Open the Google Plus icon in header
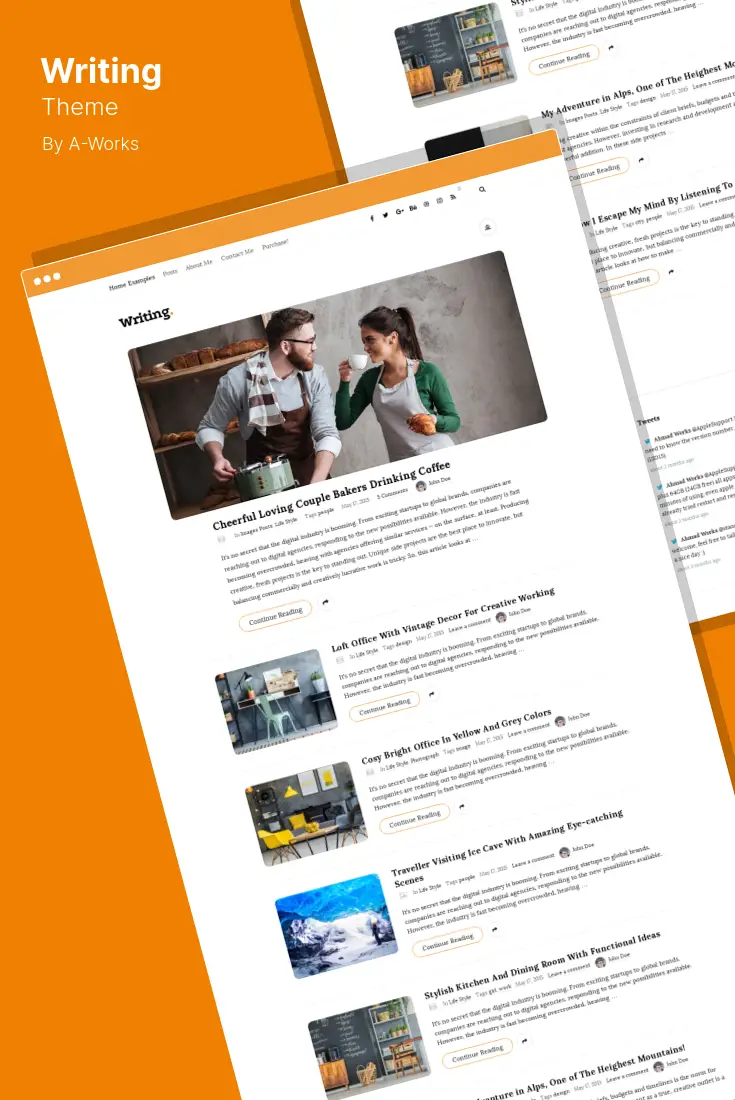The height and width of the screenshot is (1100, 735). click(399, 211)
